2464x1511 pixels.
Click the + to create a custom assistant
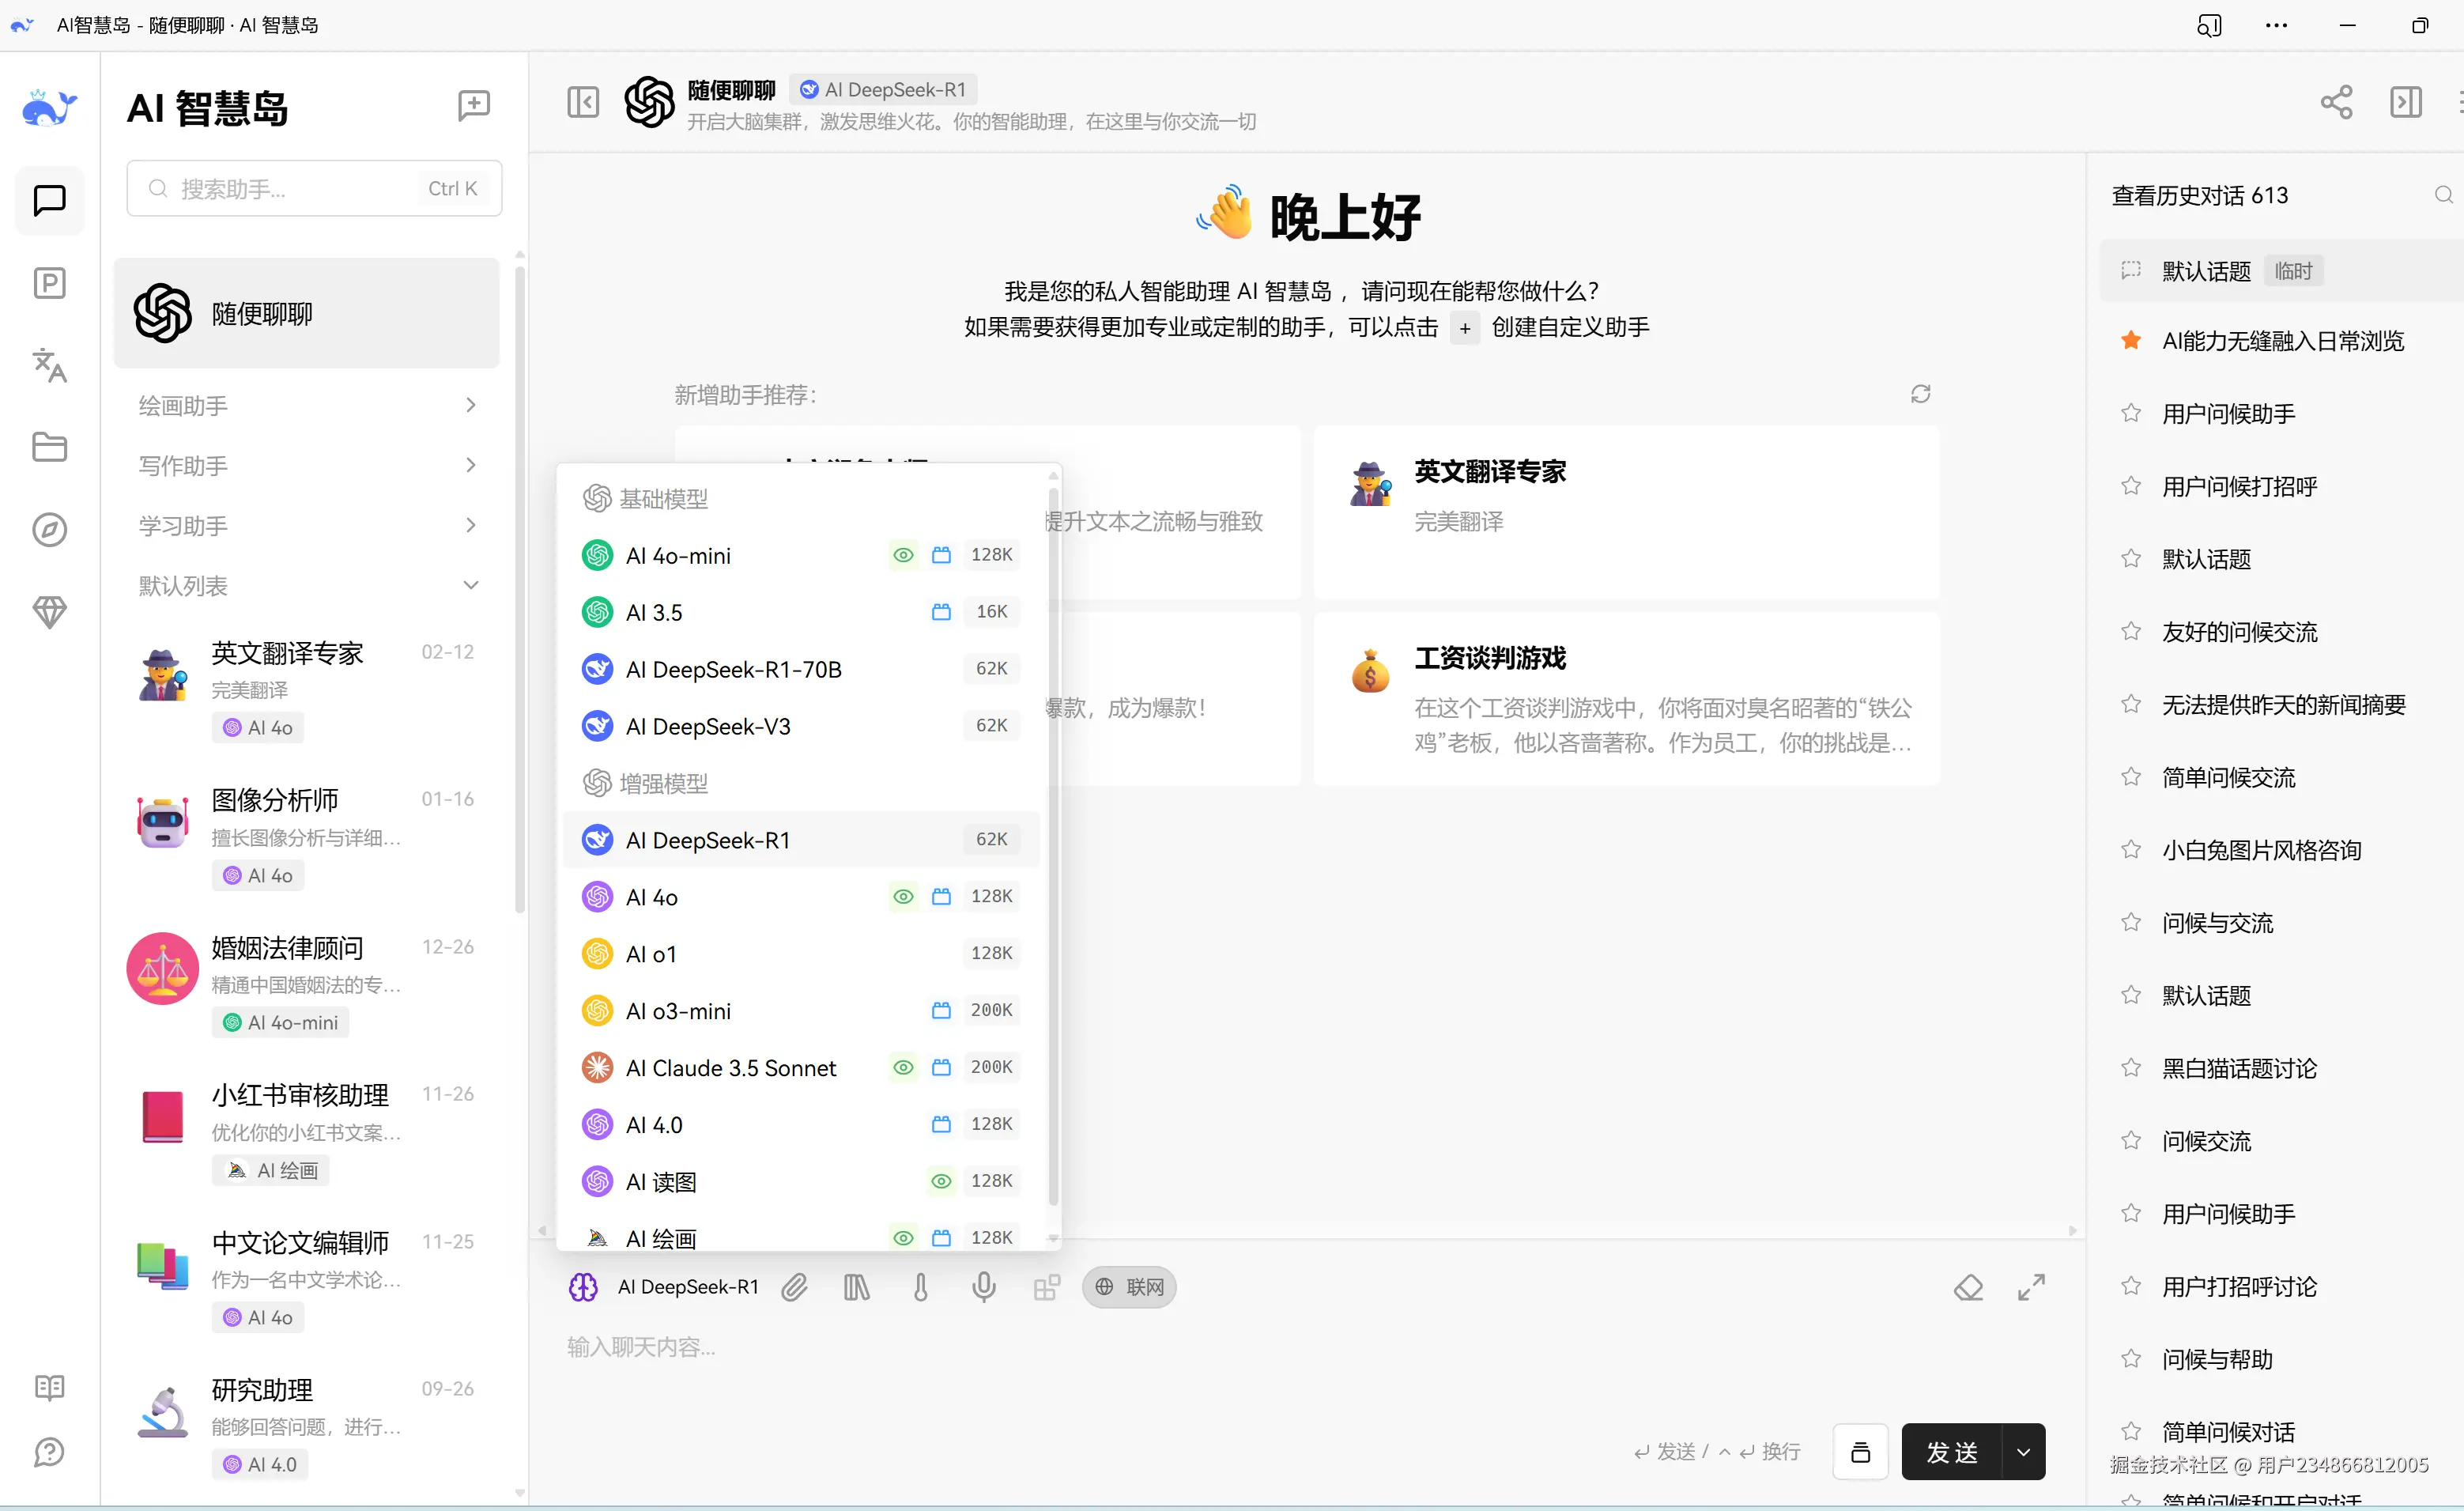click(x=1464, y=327)
